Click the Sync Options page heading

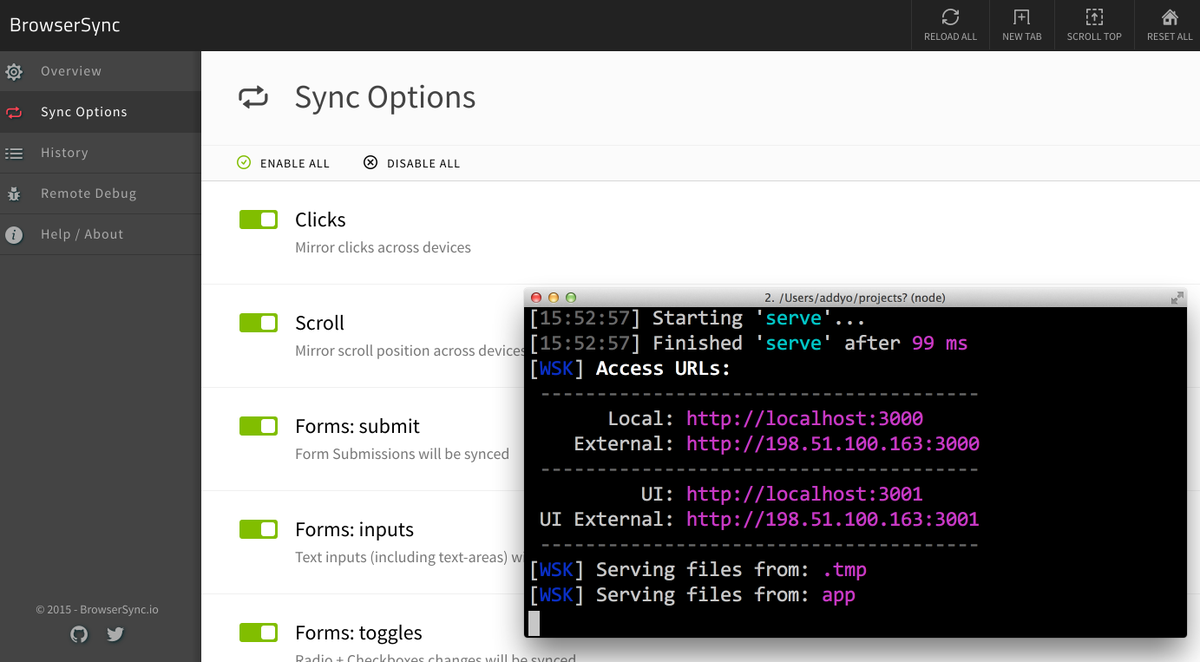pos(385,97)
